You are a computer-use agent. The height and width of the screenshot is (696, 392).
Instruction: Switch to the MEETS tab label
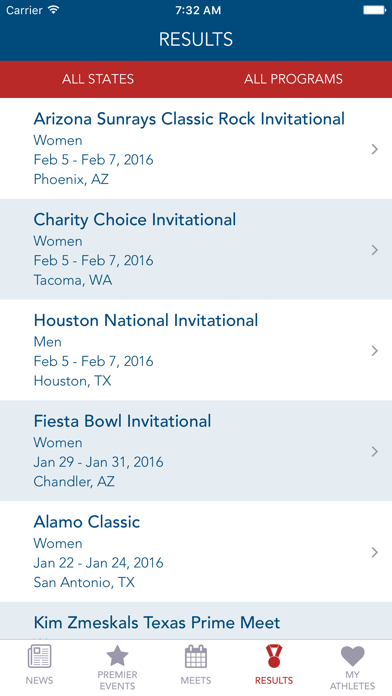click(x=196, y=680)
